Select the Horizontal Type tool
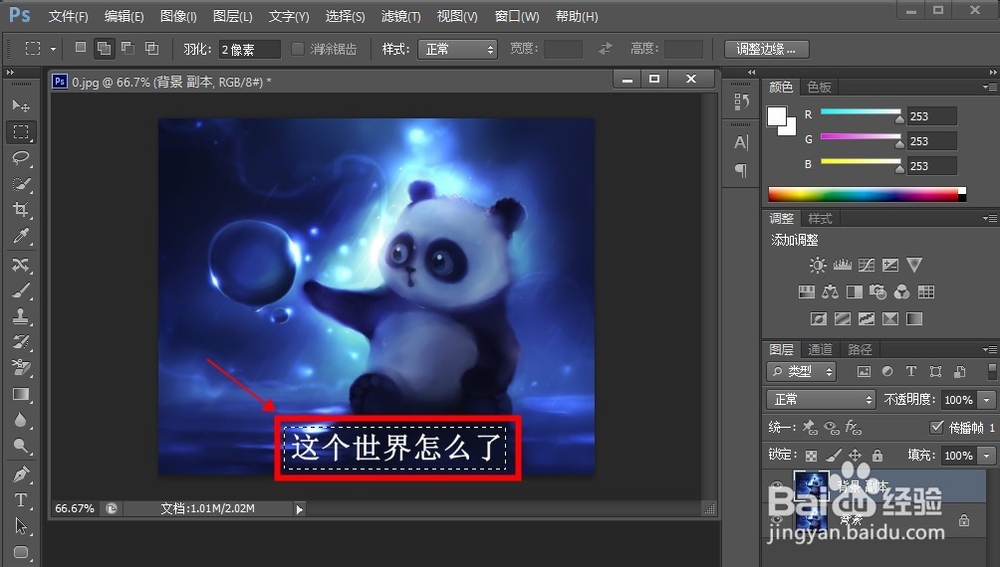This screenshot has height=567, width=1000. 21,500
